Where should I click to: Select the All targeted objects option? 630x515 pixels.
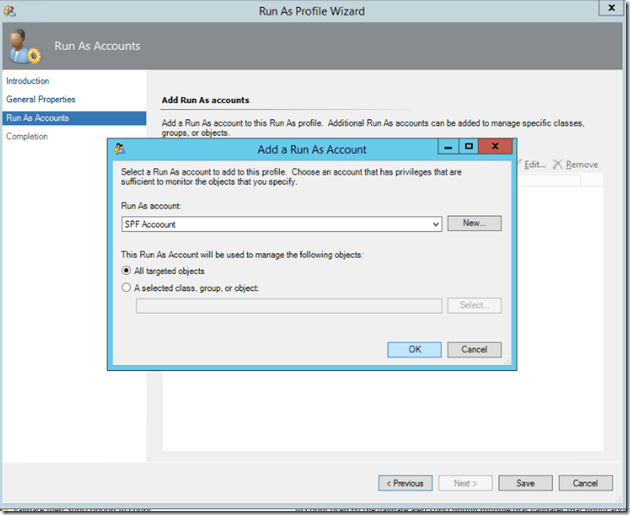tap(126, 271)
